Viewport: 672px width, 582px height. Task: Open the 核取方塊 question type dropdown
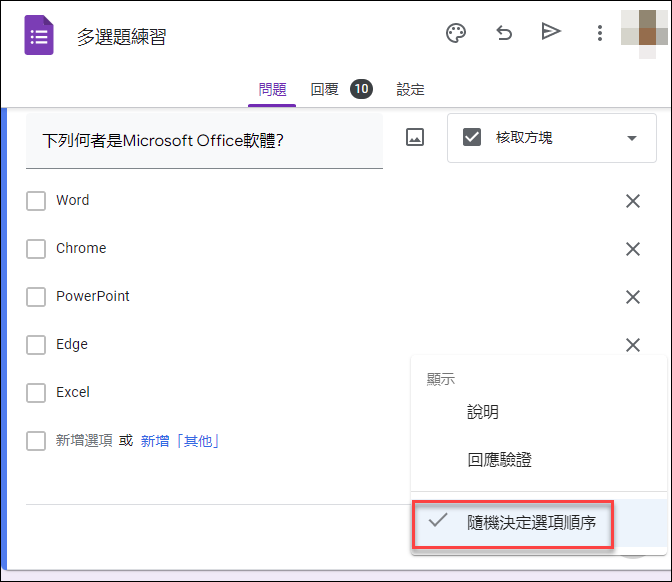(x=552, y=138)
